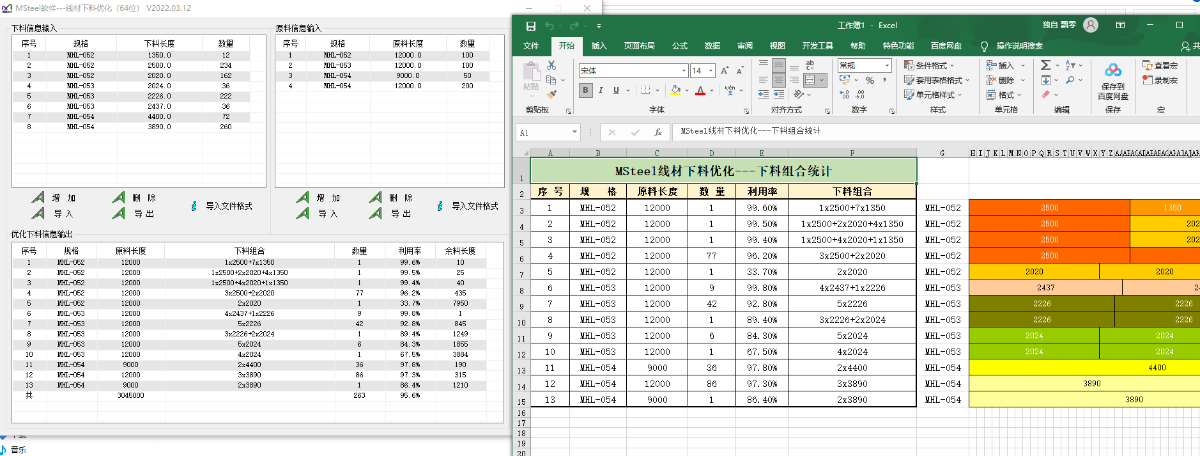
Task: Toggle bold formatting in Excel
Action: (584, 89)
